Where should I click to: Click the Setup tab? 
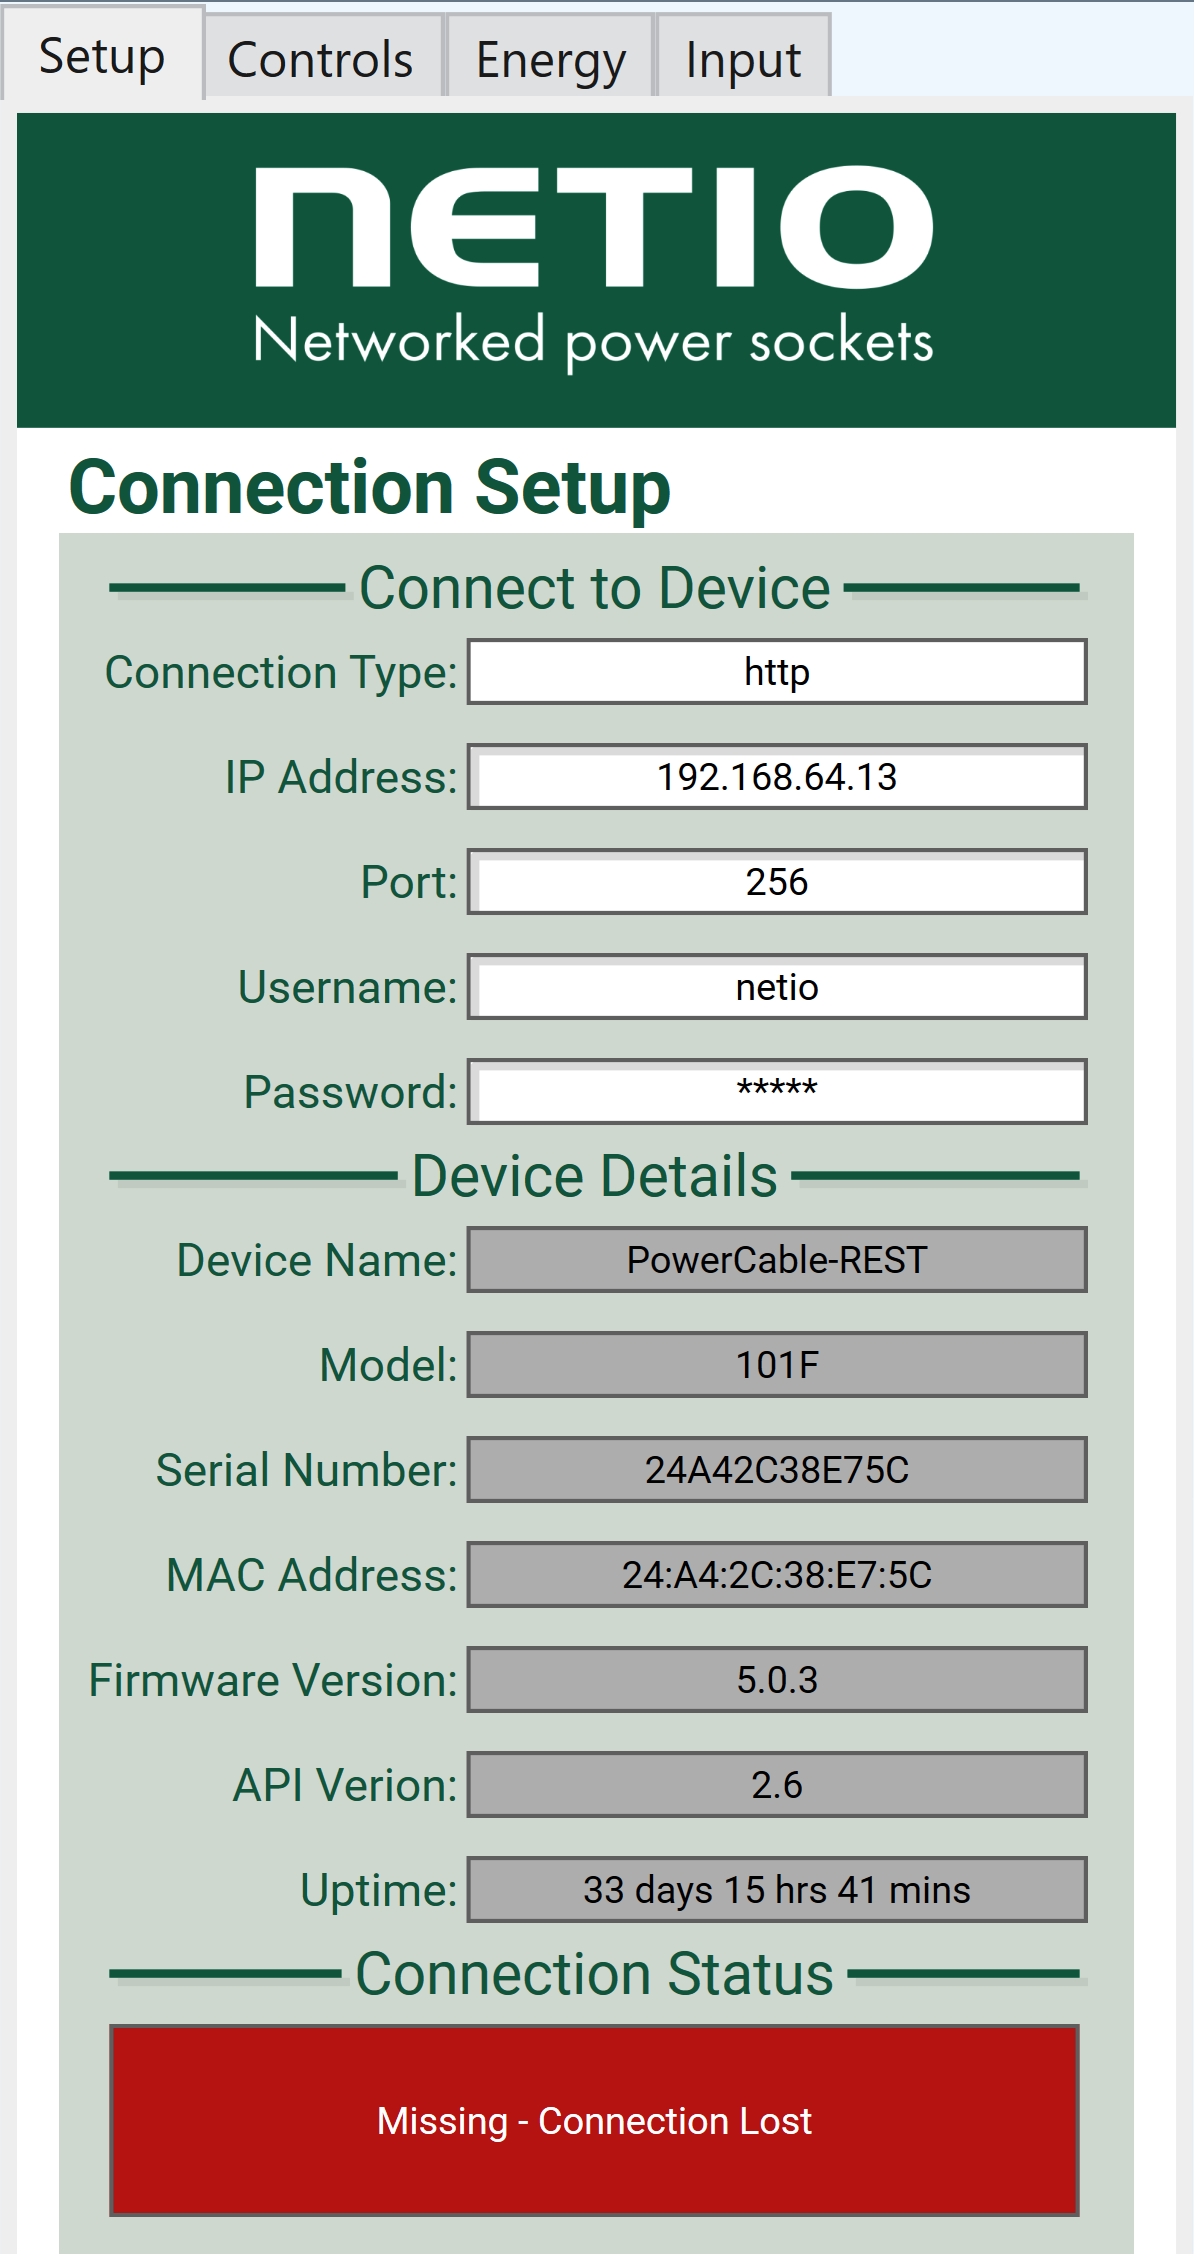click(102, 54)
